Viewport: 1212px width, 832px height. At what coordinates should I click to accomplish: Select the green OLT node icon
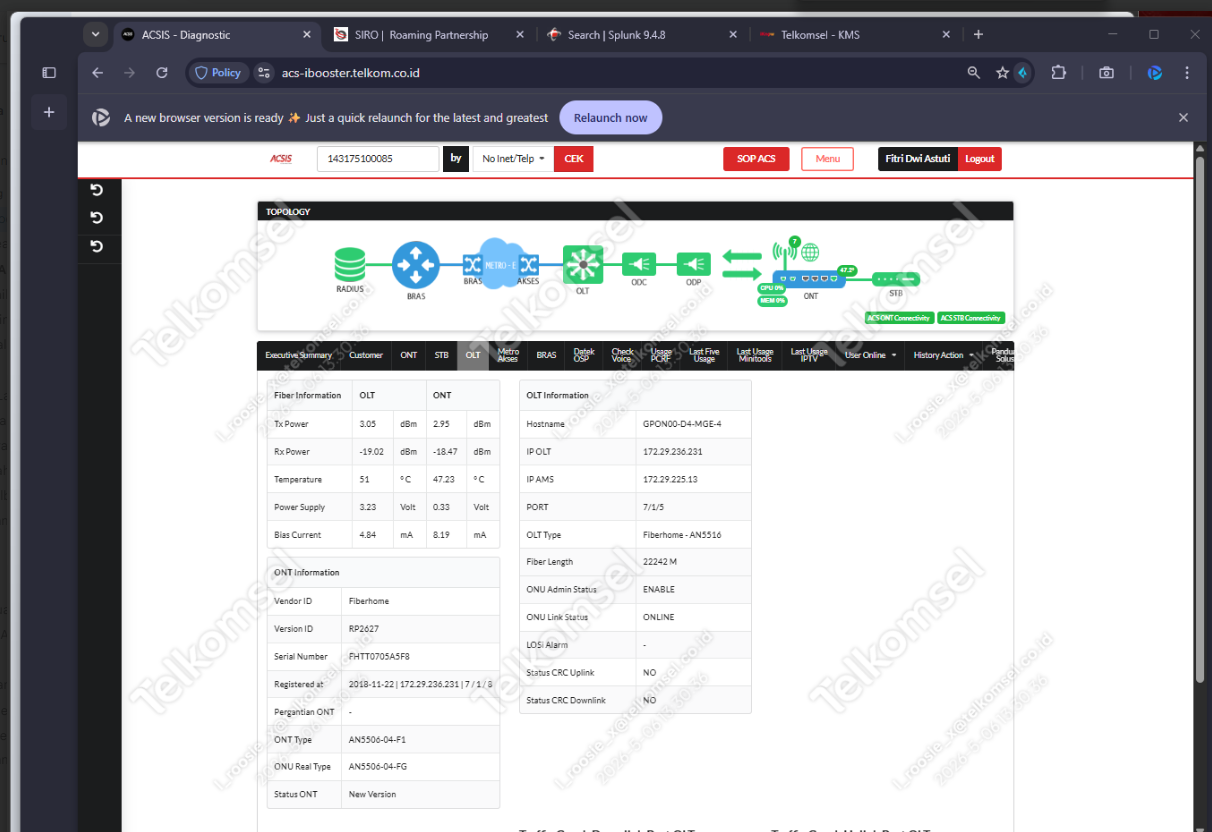582,265
